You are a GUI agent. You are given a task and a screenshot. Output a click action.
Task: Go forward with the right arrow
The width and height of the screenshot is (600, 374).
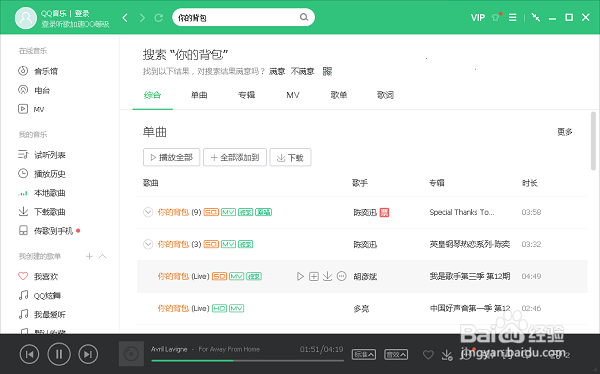coord(142,18)
